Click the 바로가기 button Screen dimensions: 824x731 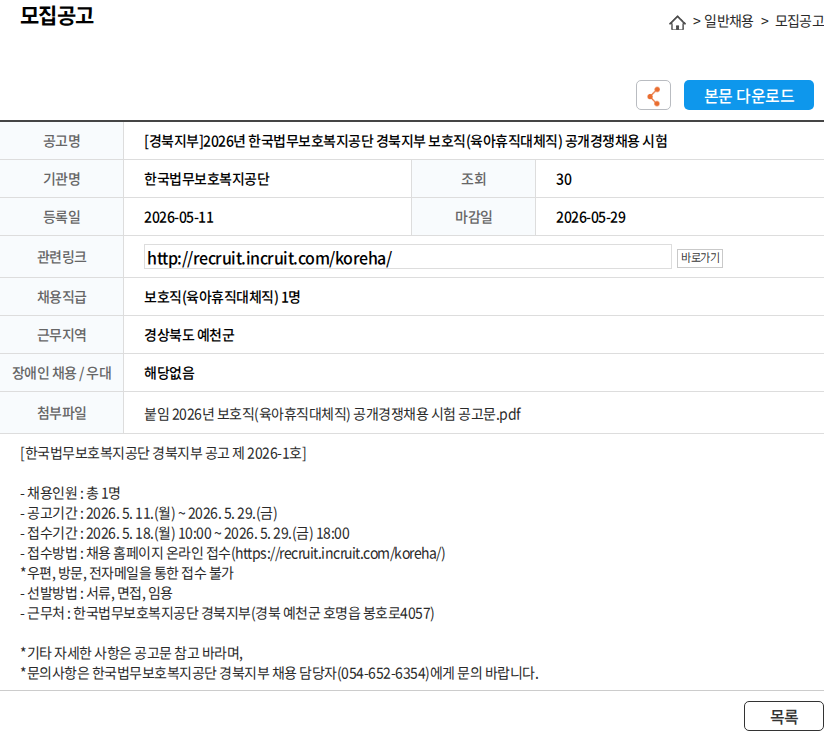point(699,258)
